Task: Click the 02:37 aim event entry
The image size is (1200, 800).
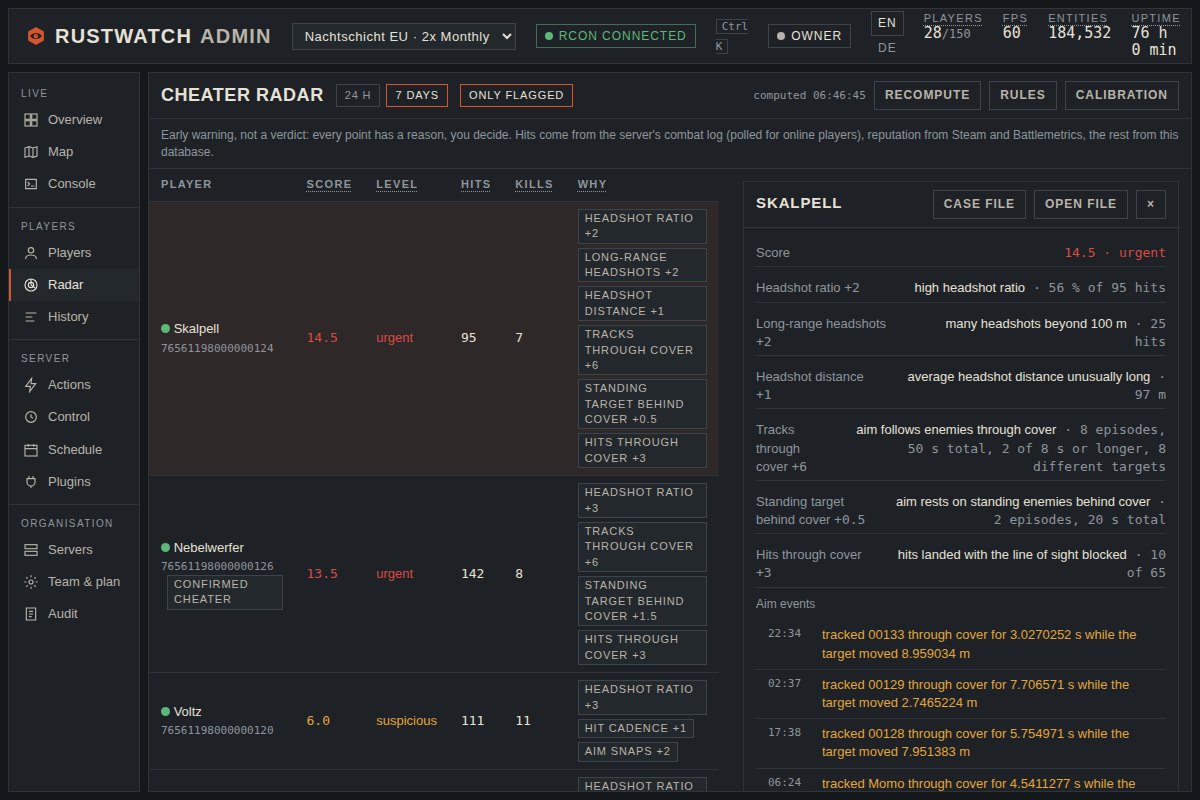Action: coord(961,694)
